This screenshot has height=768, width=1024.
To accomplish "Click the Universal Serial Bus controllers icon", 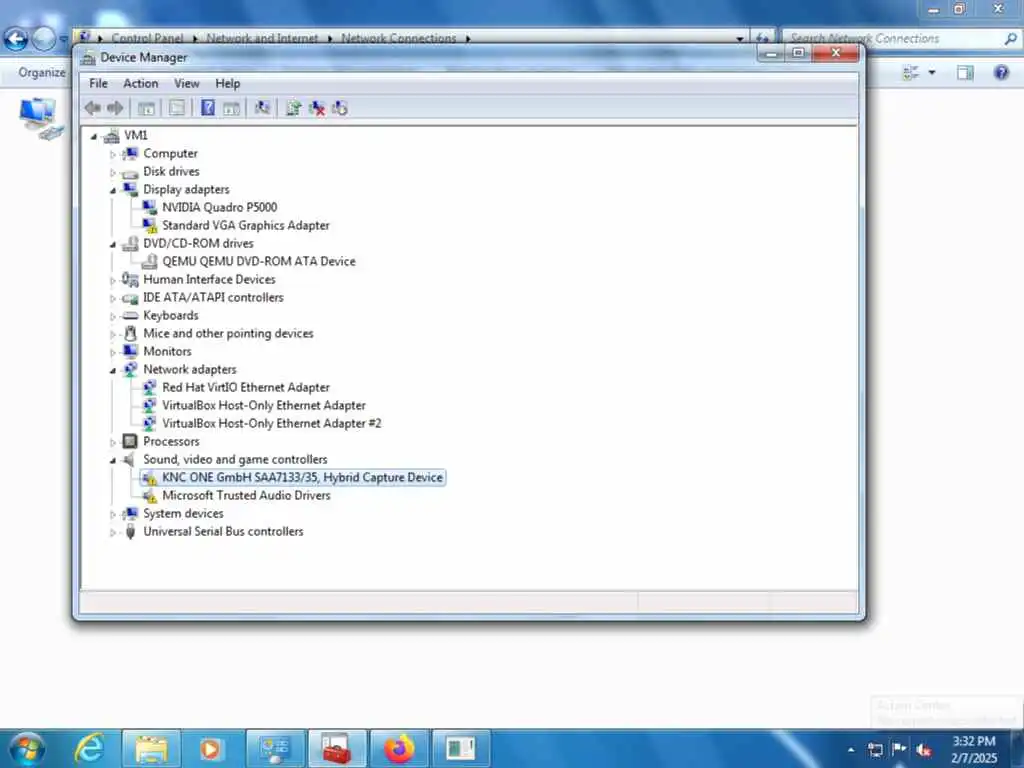I will point(130,532).
